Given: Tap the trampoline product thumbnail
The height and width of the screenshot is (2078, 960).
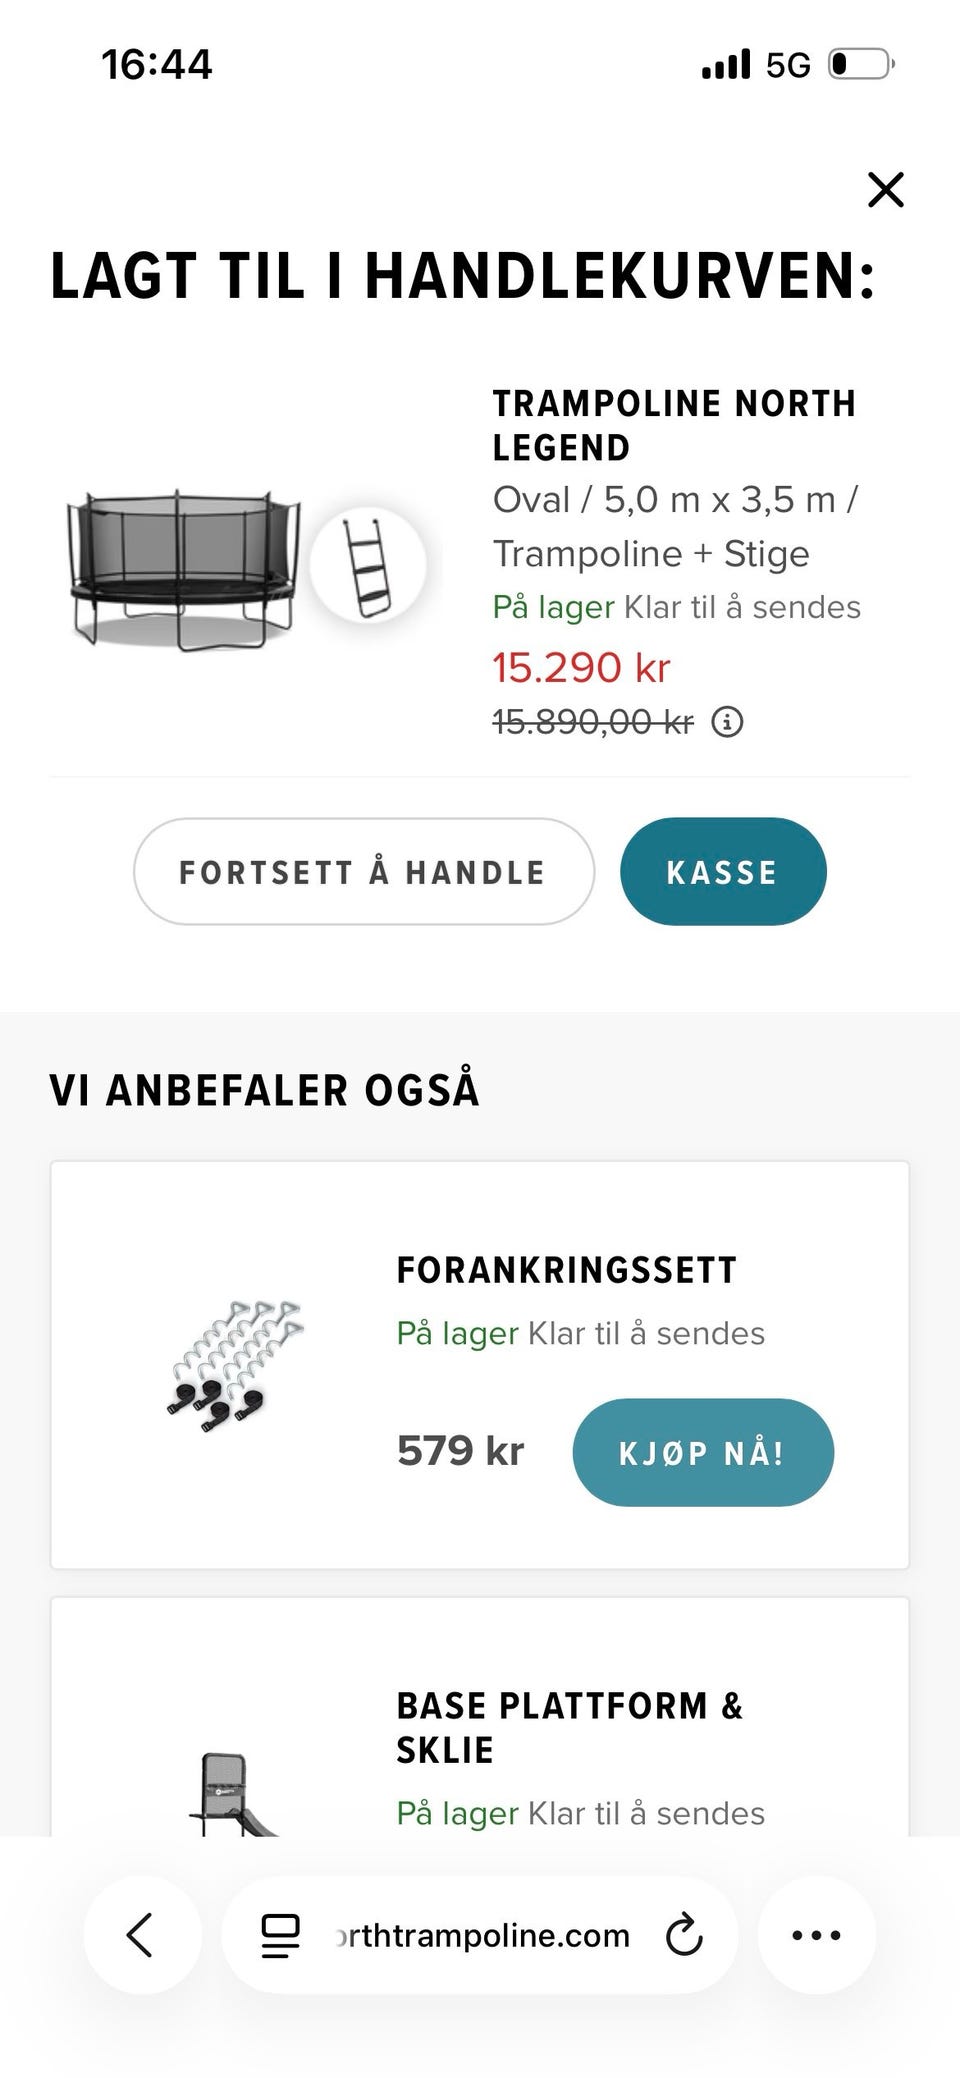Looking at the screenshot, I should (185, 568).
